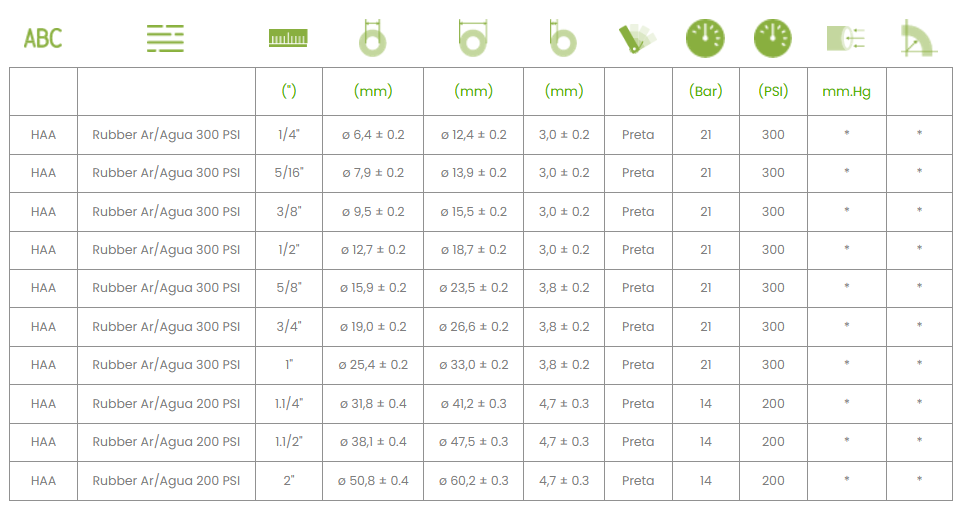Click the outer diameter hose icon
The width and height of the screenshot is (963, 524).
(473, 38)
